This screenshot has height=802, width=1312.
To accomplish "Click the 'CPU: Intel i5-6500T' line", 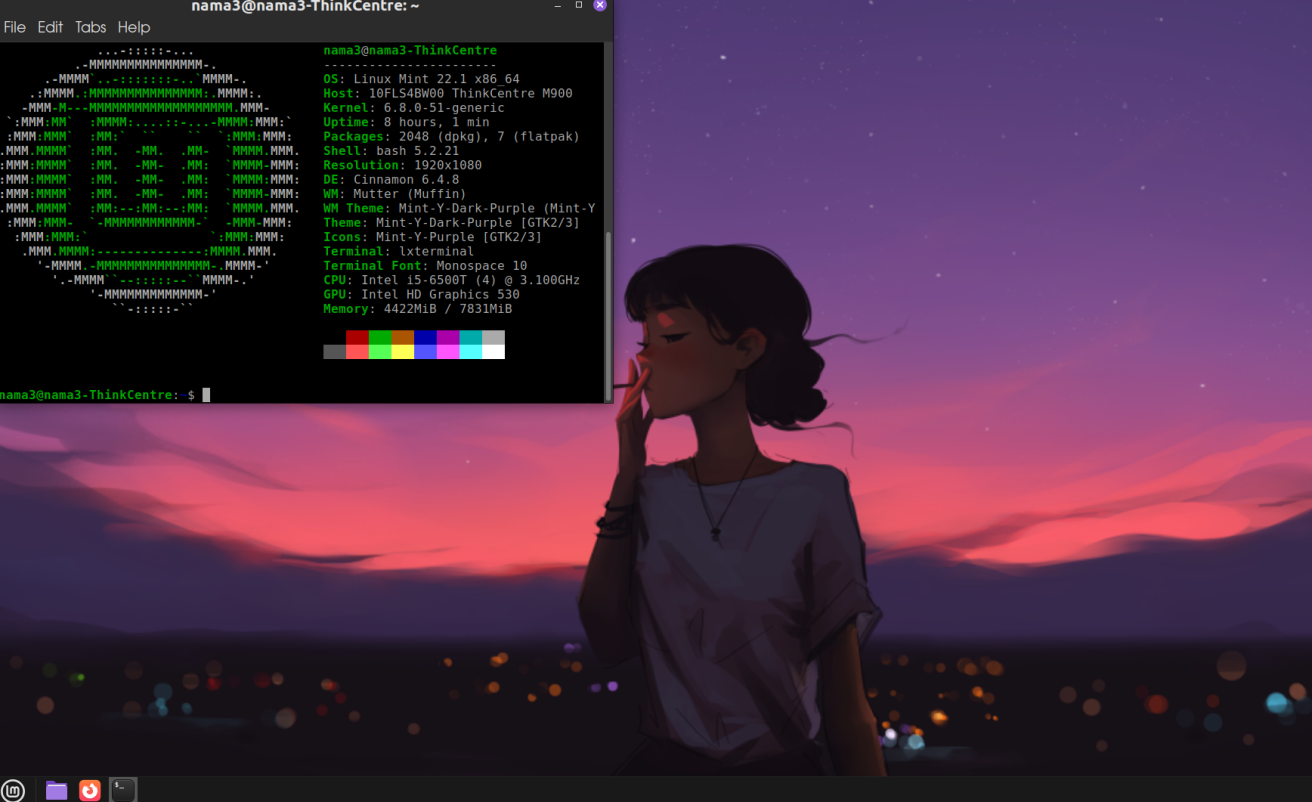I will pyautogui.click(x=451, y=280).
